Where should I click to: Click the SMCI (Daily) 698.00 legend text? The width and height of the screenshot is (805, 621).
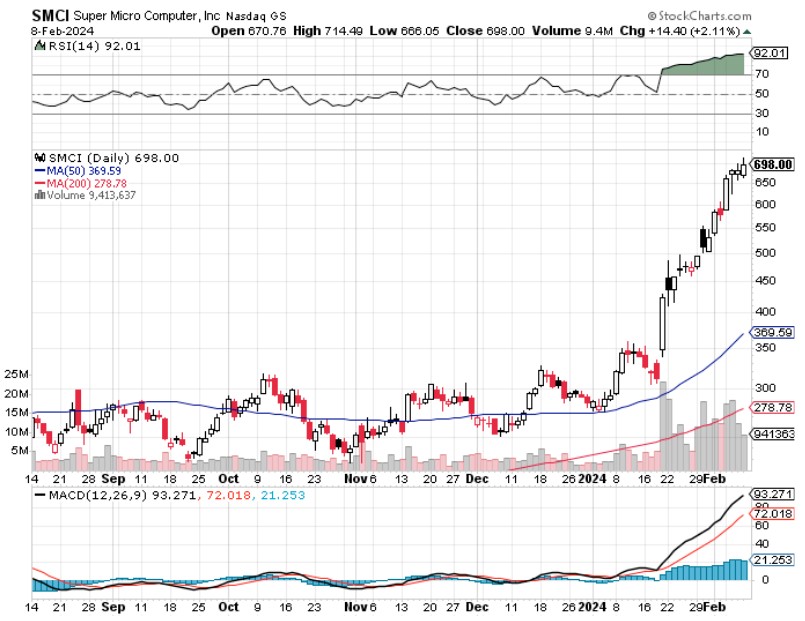[x=114, y=158]
